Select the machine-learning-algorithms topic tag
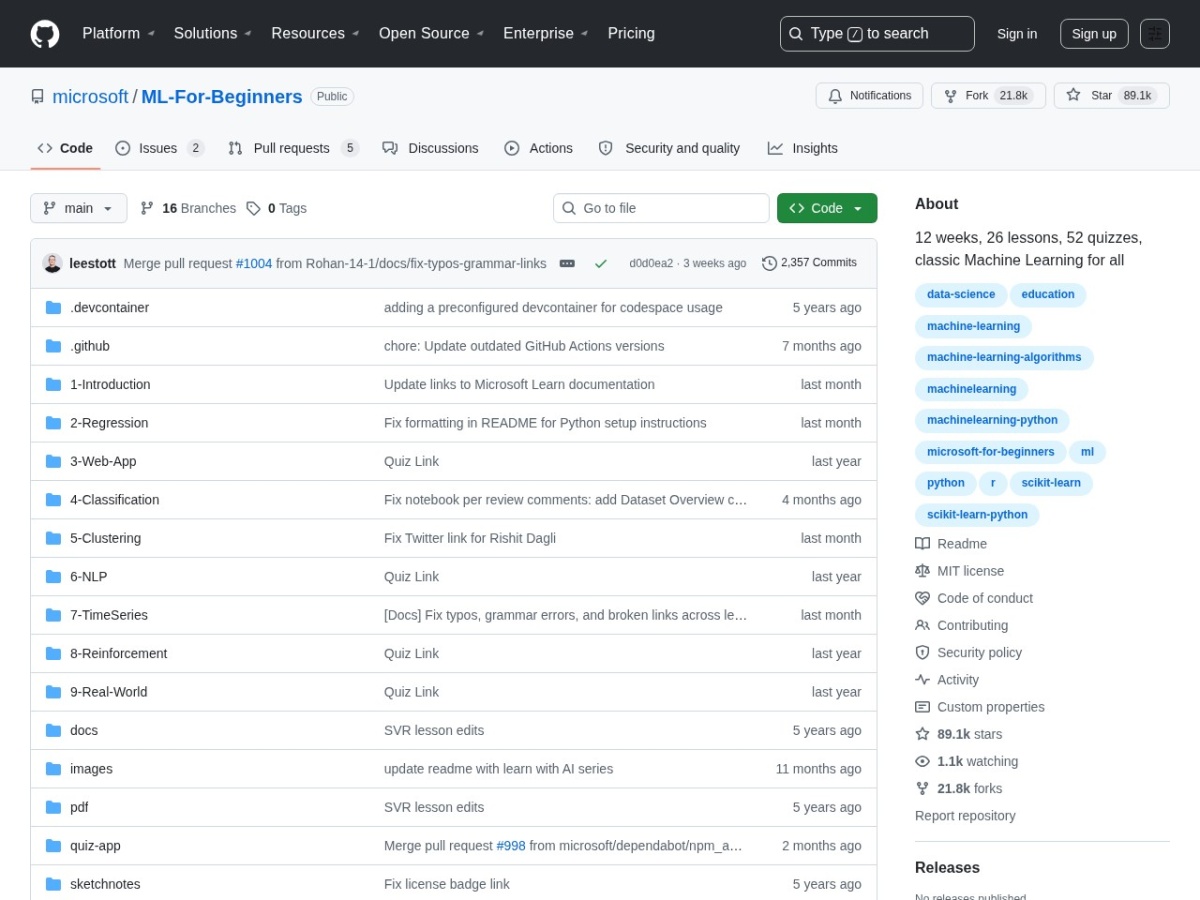This screenshot has height=900, width=1200. click(1004, 357)
